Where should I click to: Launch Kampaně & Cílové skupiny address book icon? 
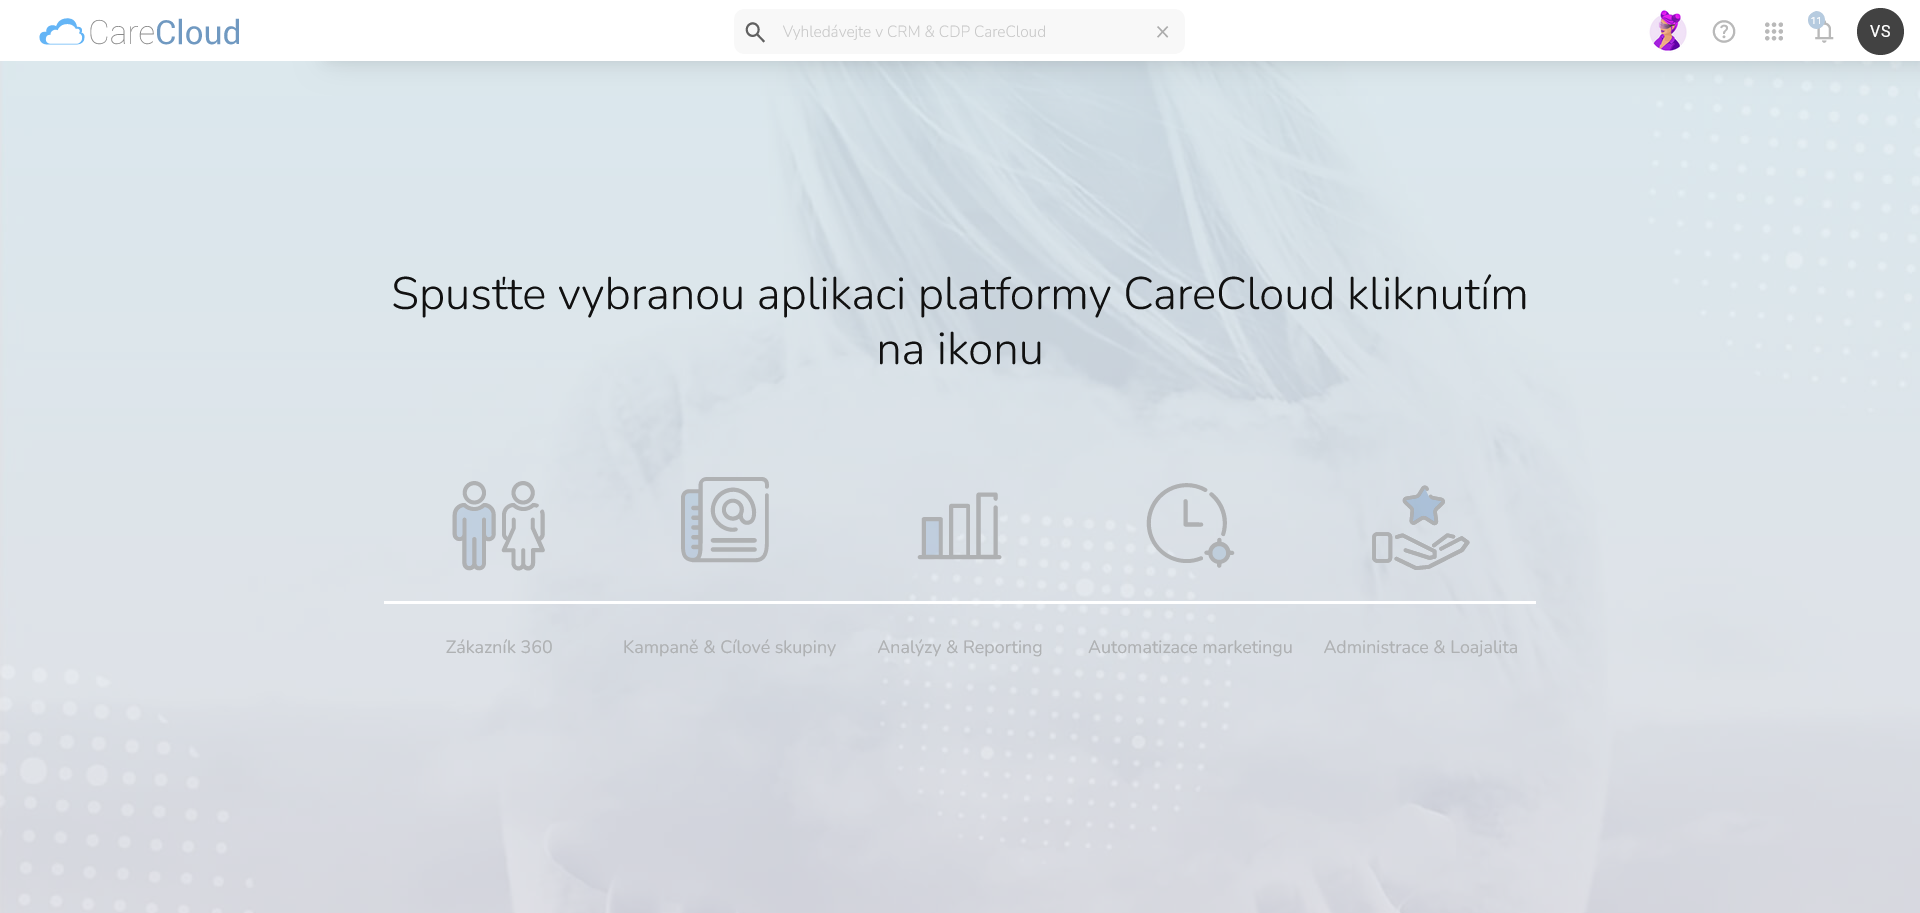point(726,520)
